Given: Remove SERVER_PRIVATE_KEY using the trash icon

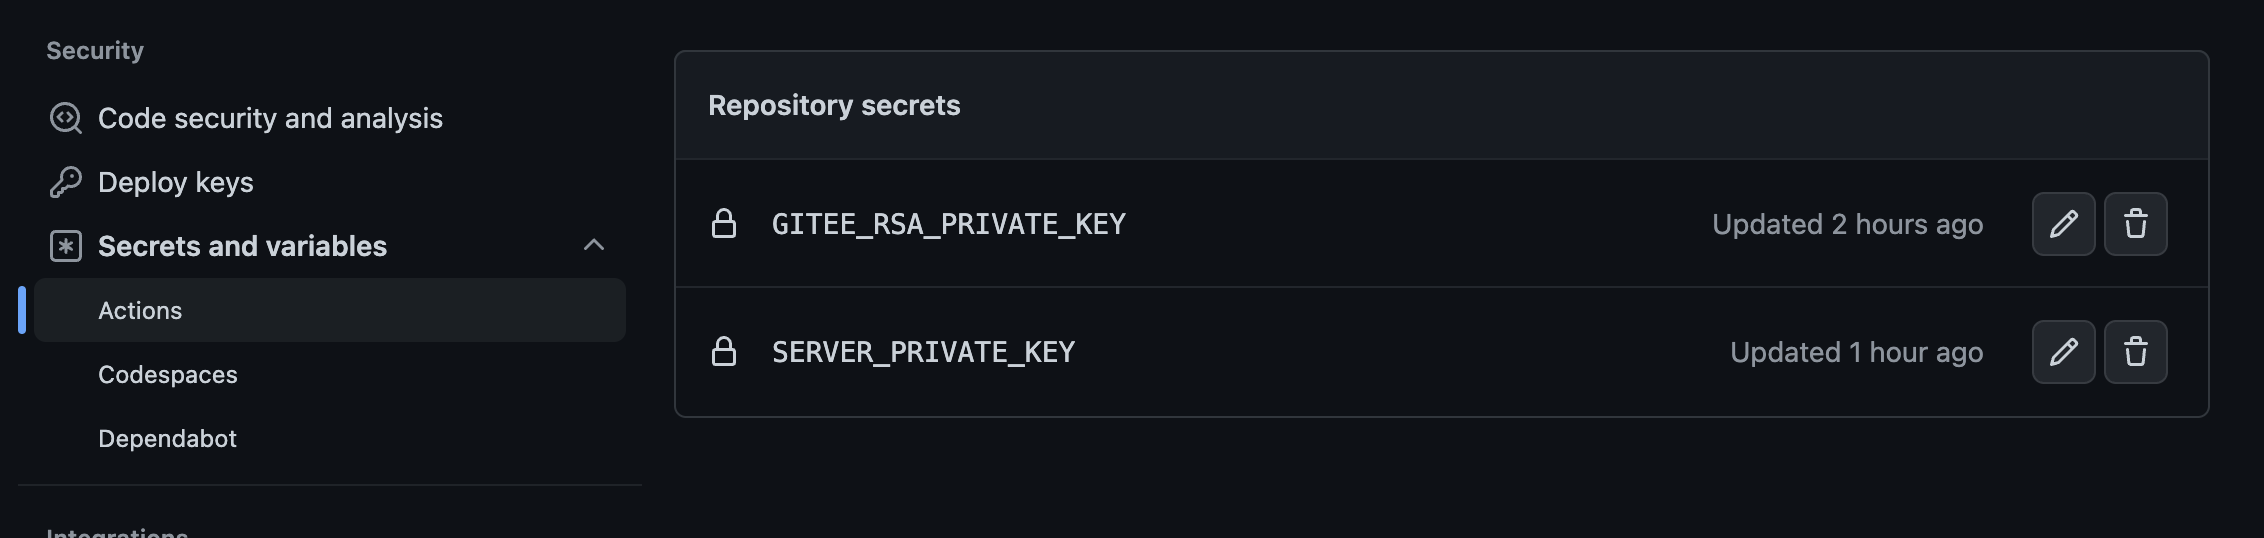Looking at the screenshot, I should 2135,352.
